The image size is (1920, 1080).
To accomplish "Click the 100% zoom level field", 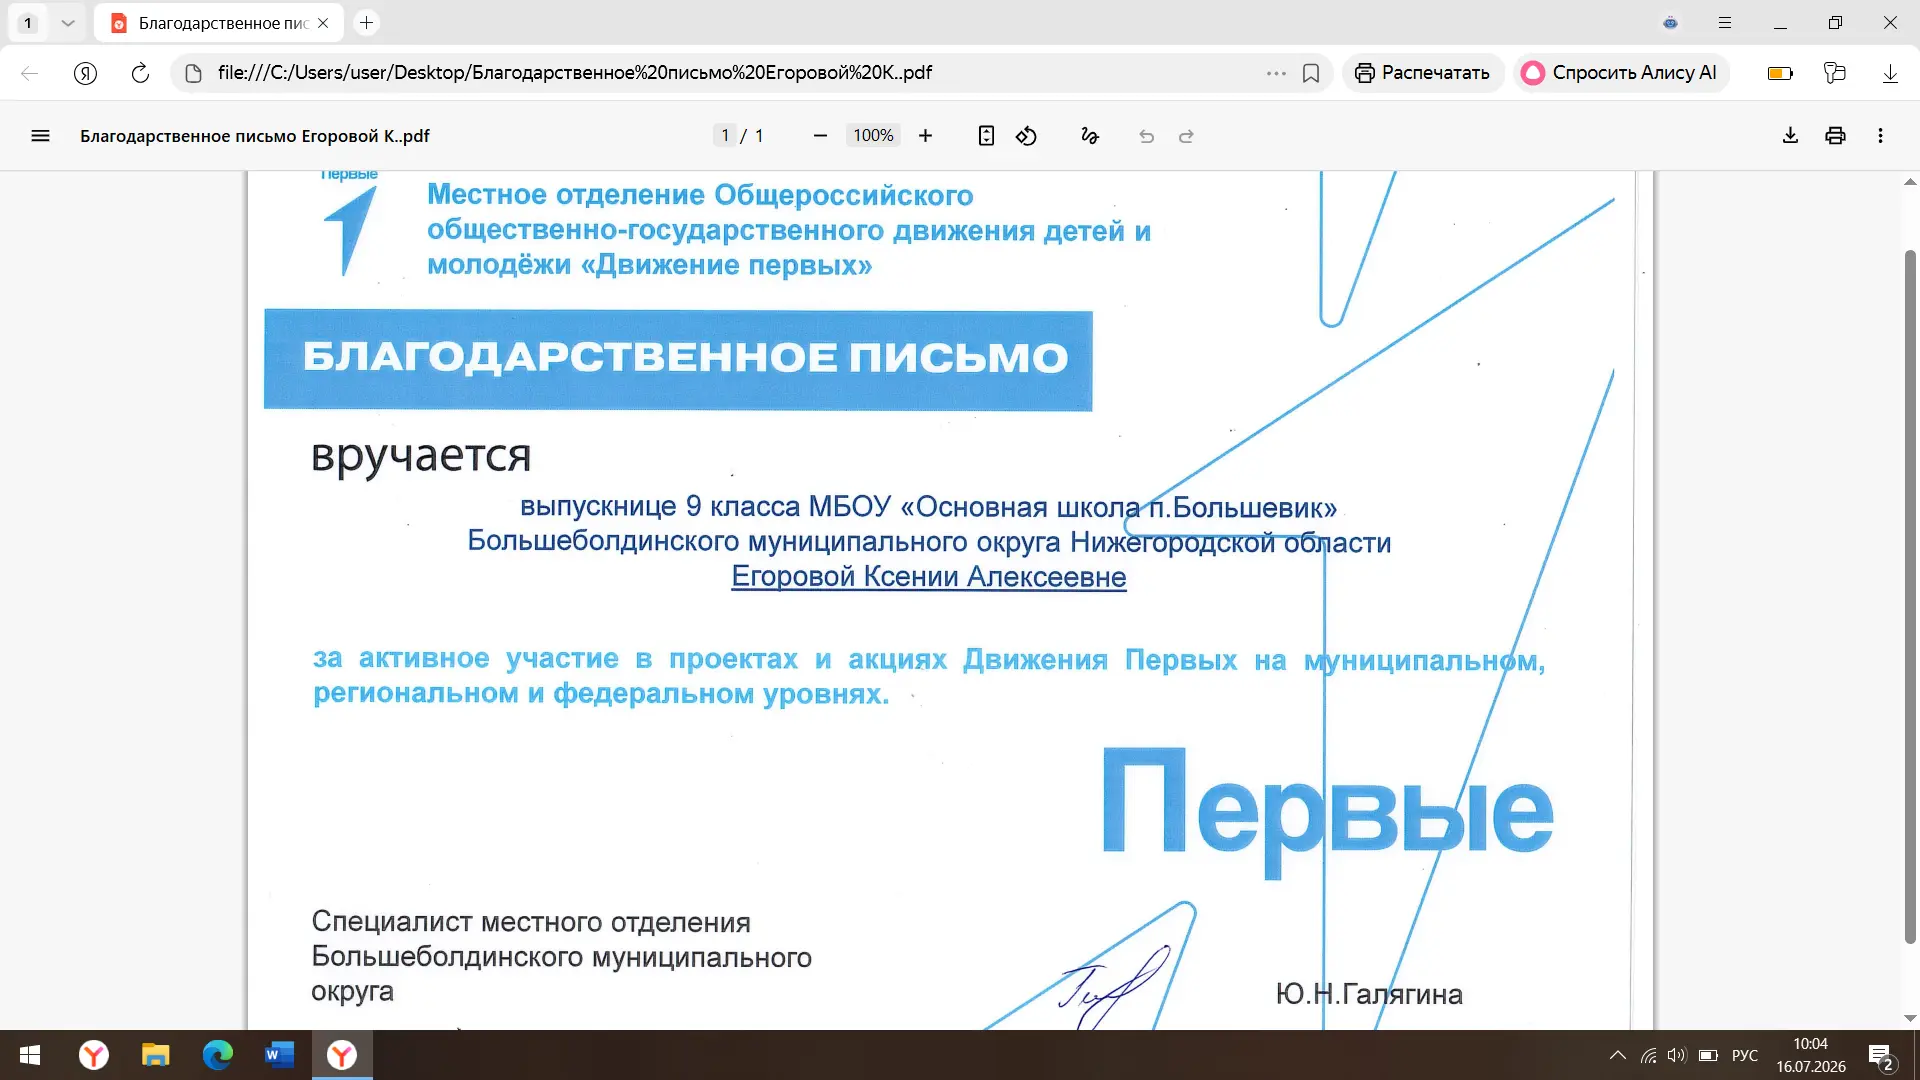I will pos(873,136).
